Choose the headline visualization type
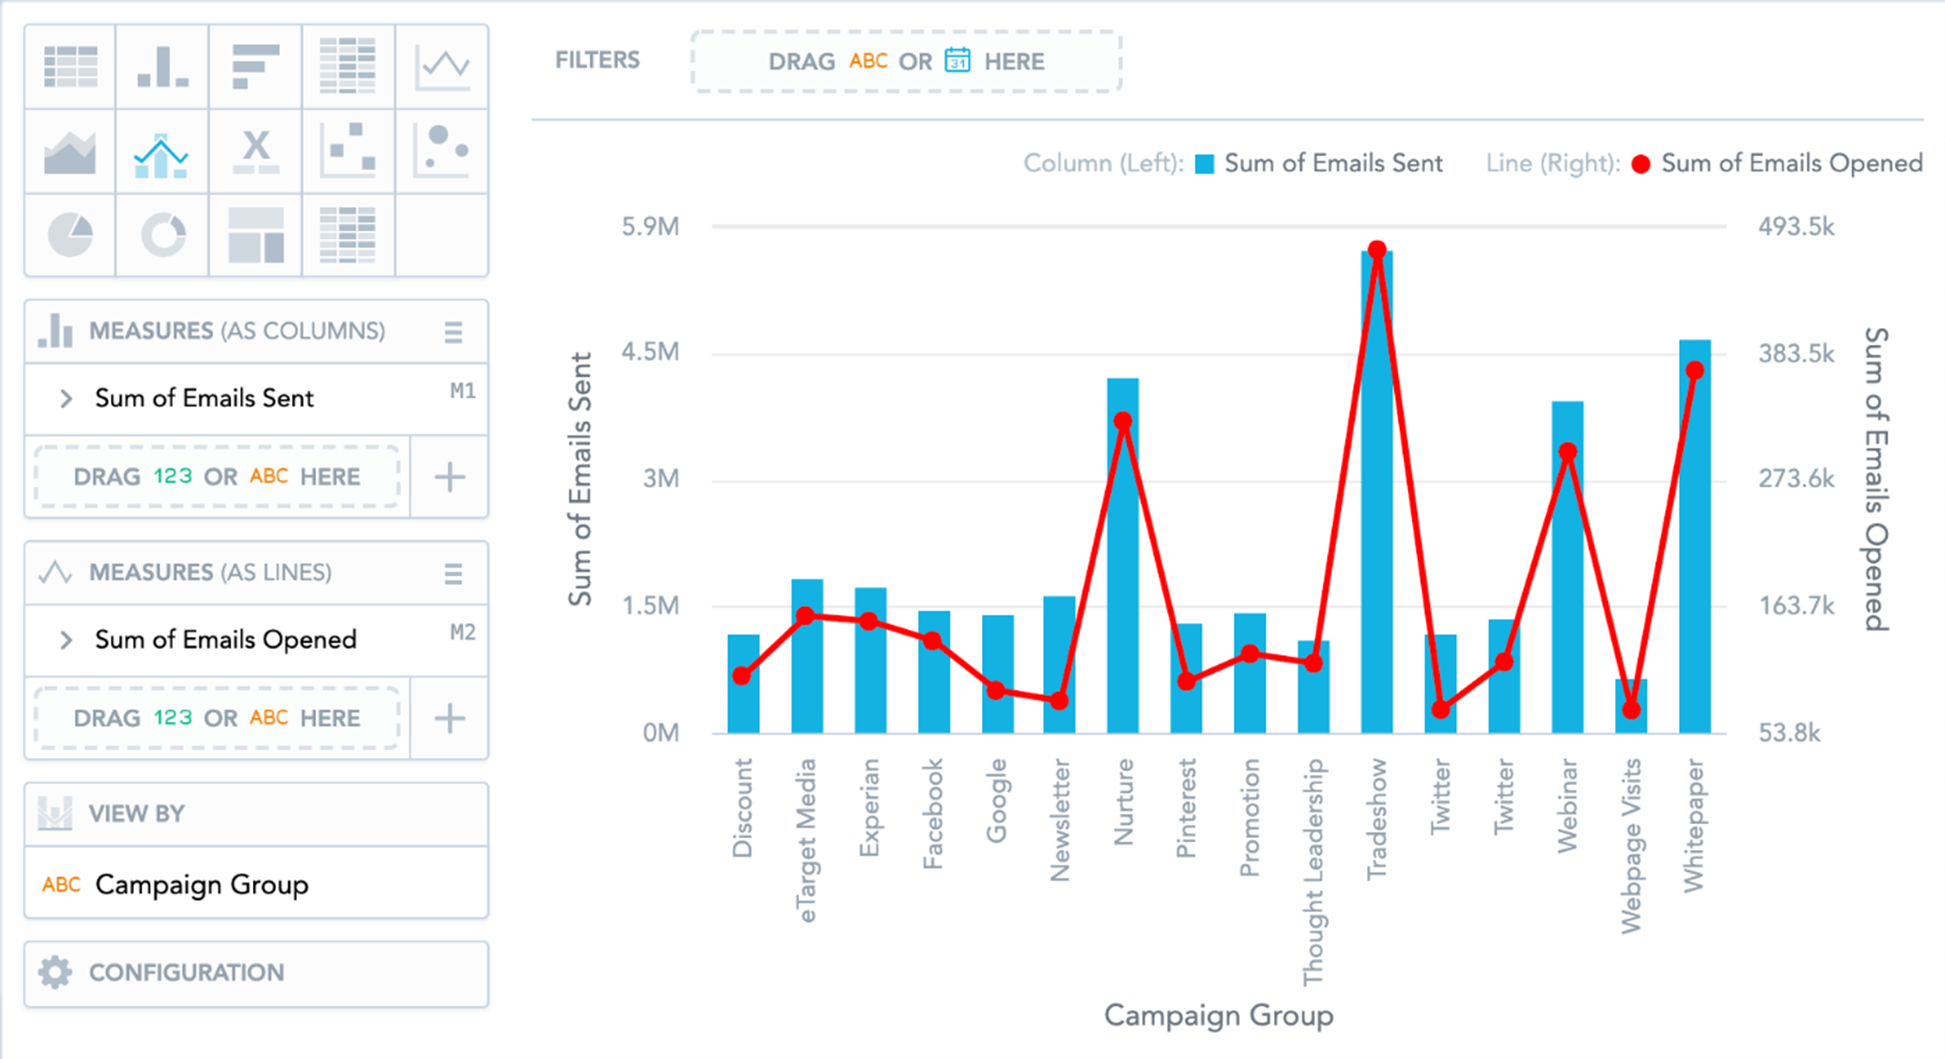This screenshot has height=1059, width=1945. pos(255,152)
